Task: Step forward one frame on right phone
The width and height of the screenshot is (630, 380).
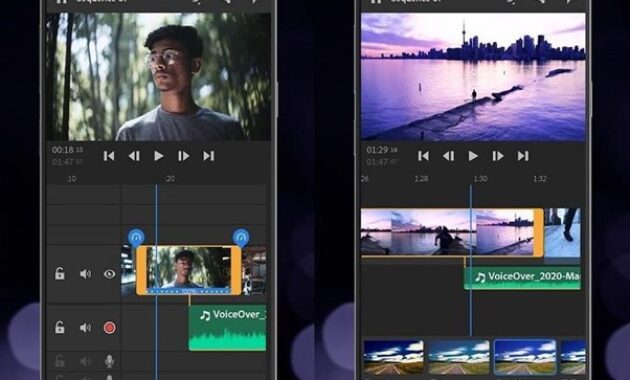Action: [498, 156]
